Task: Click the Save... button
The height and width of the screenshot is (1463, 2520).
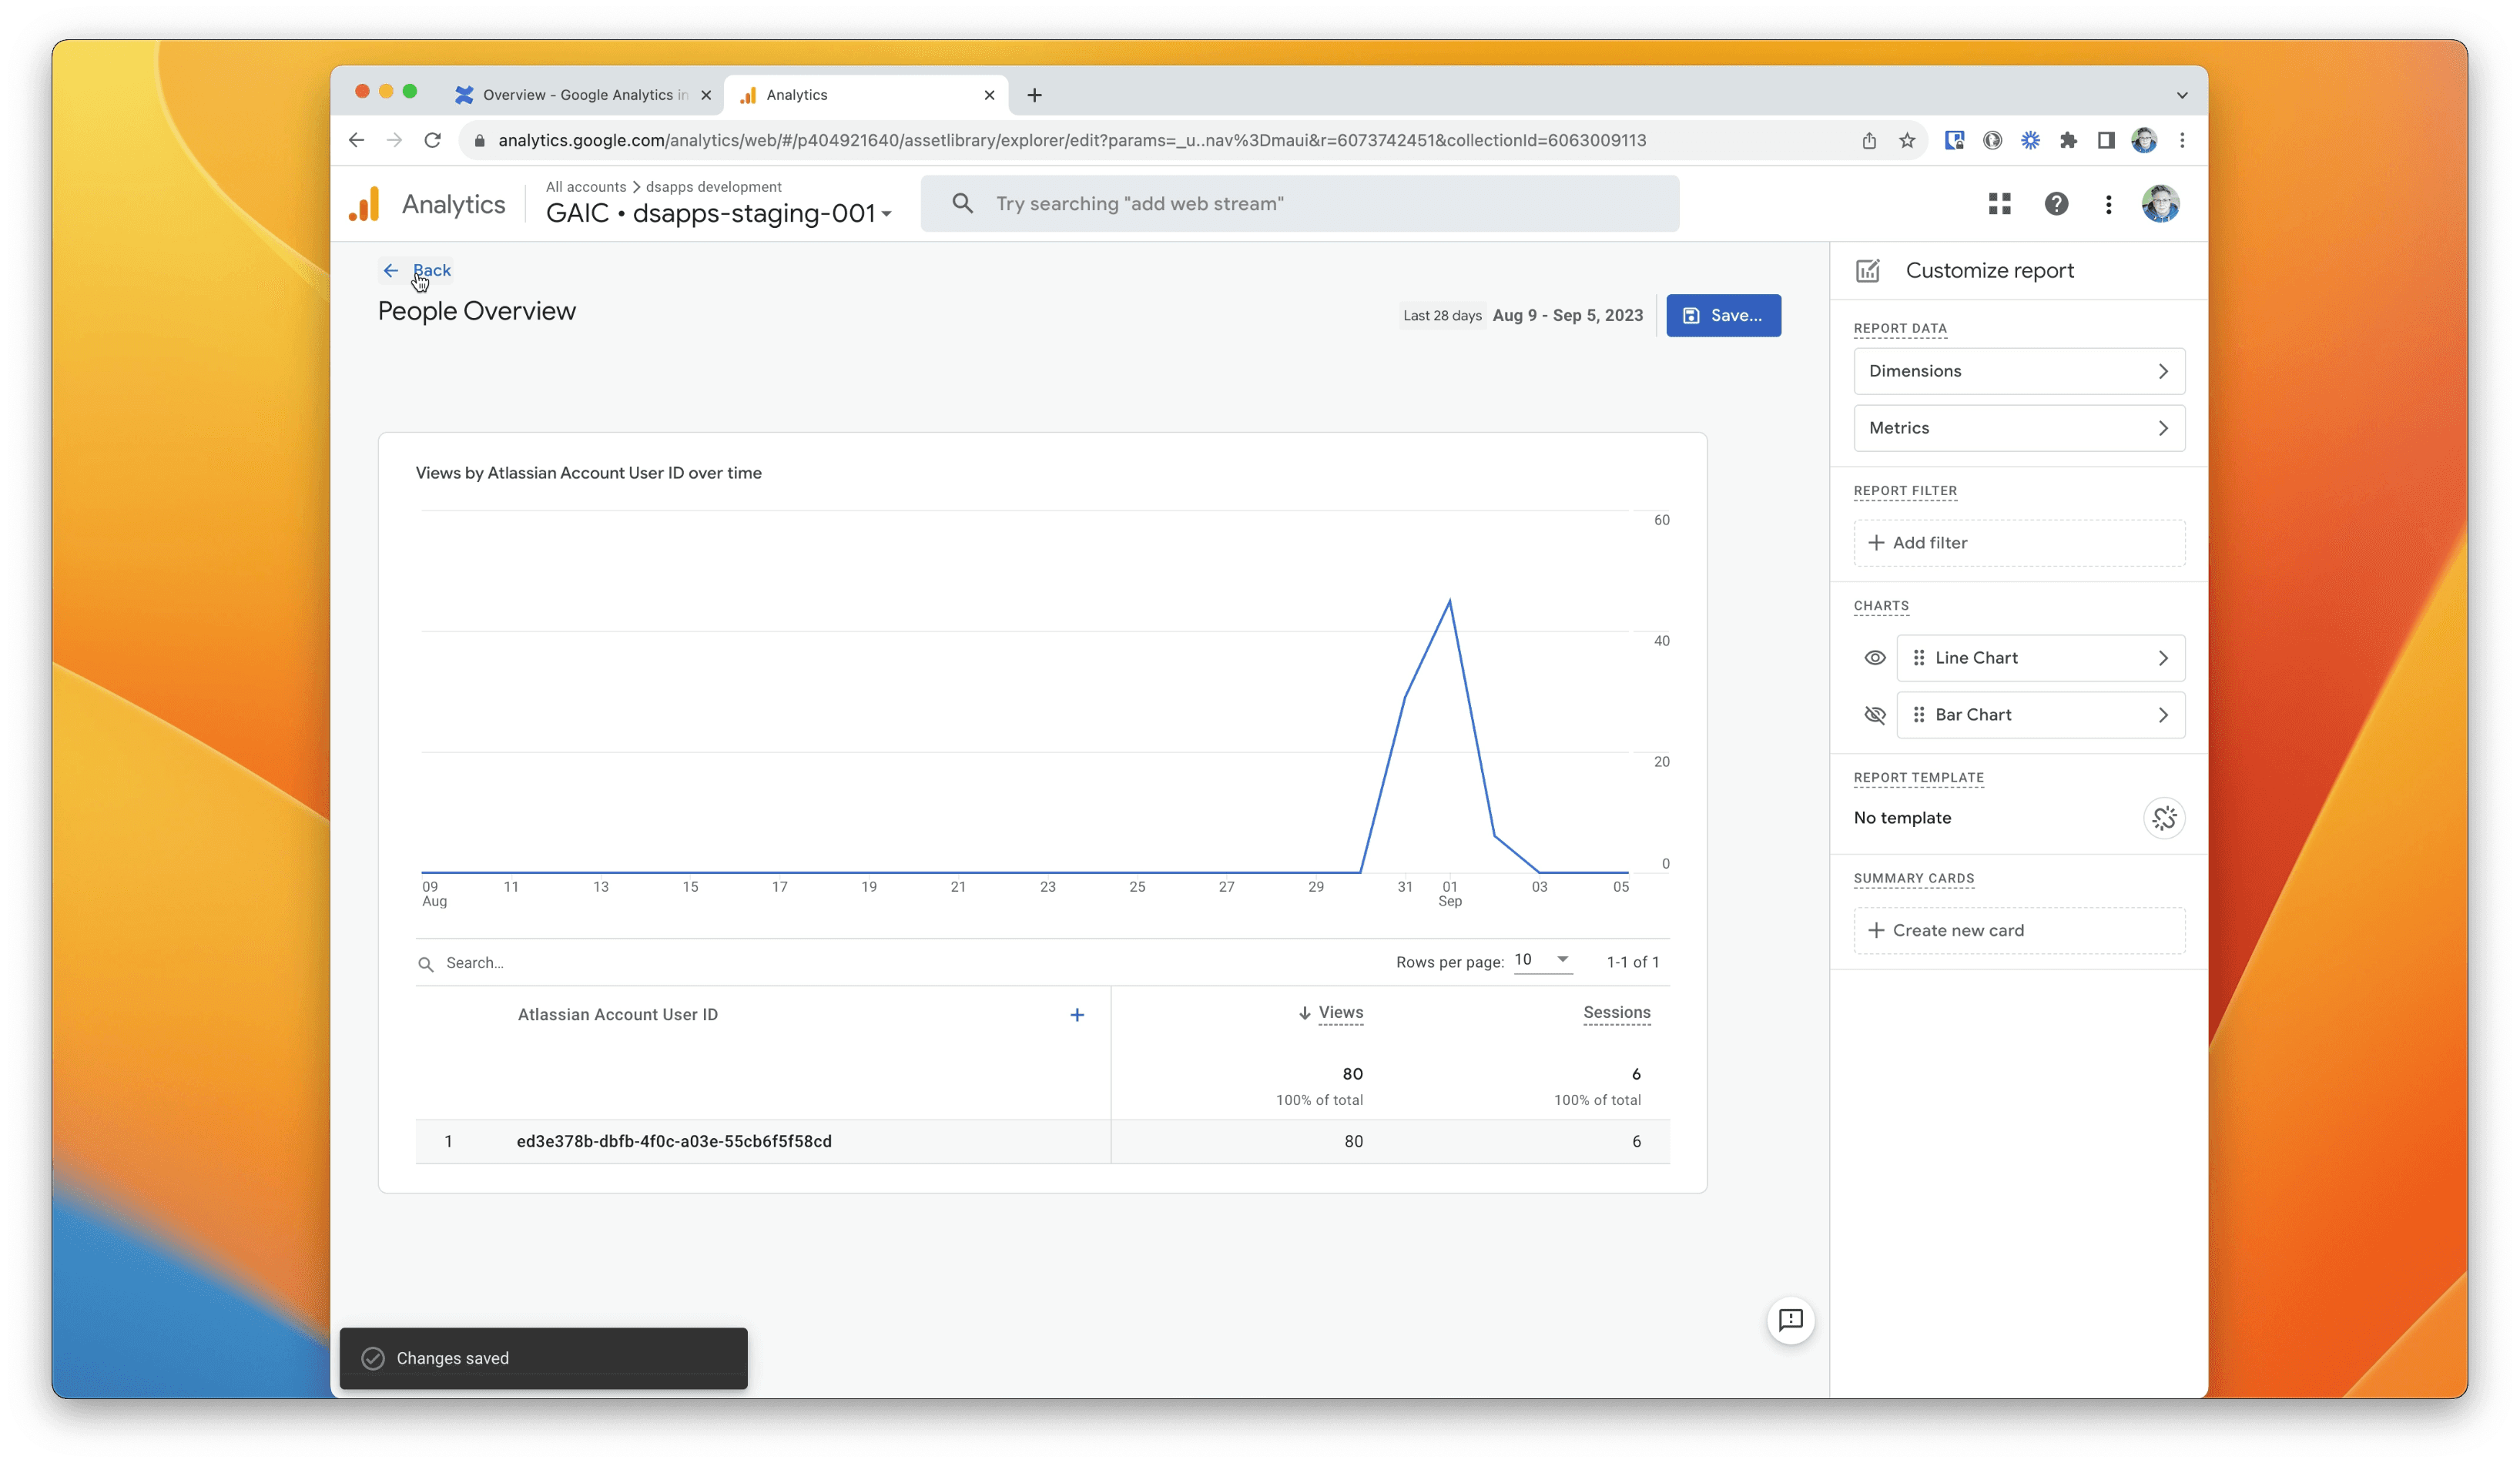Action: (x=1722, y=316)
